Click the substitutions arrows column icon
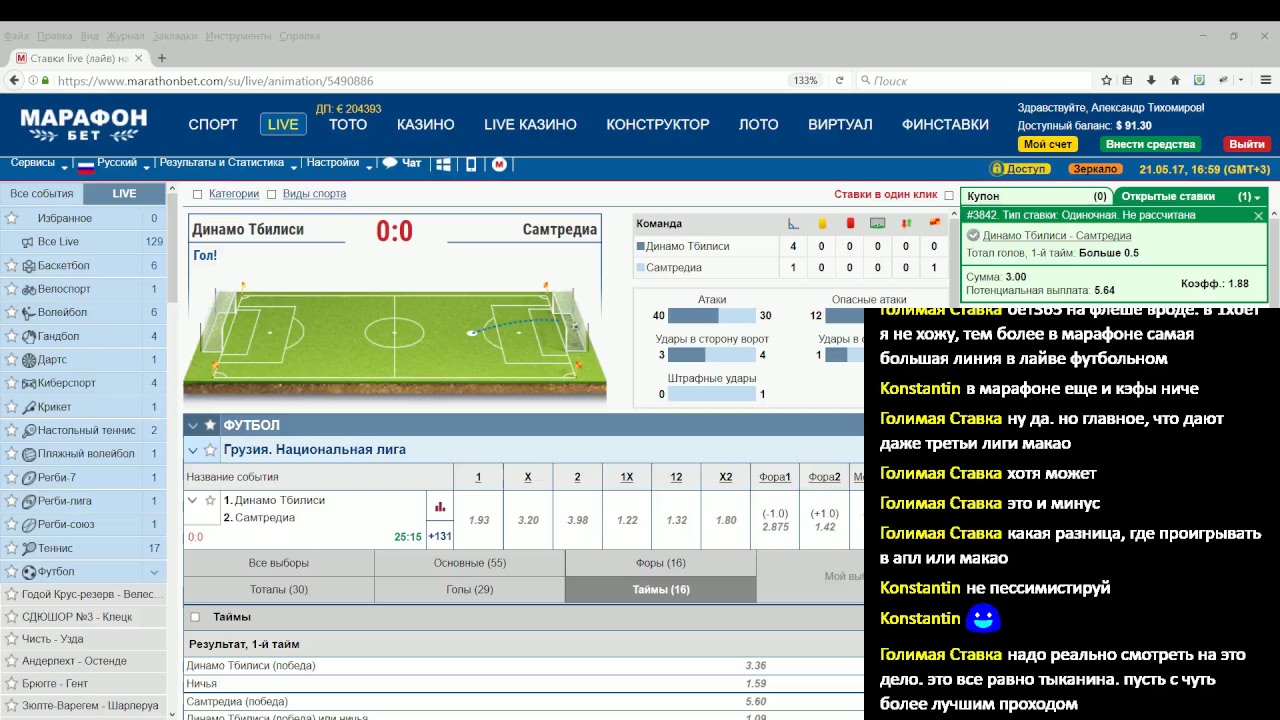 coord(907,223)
